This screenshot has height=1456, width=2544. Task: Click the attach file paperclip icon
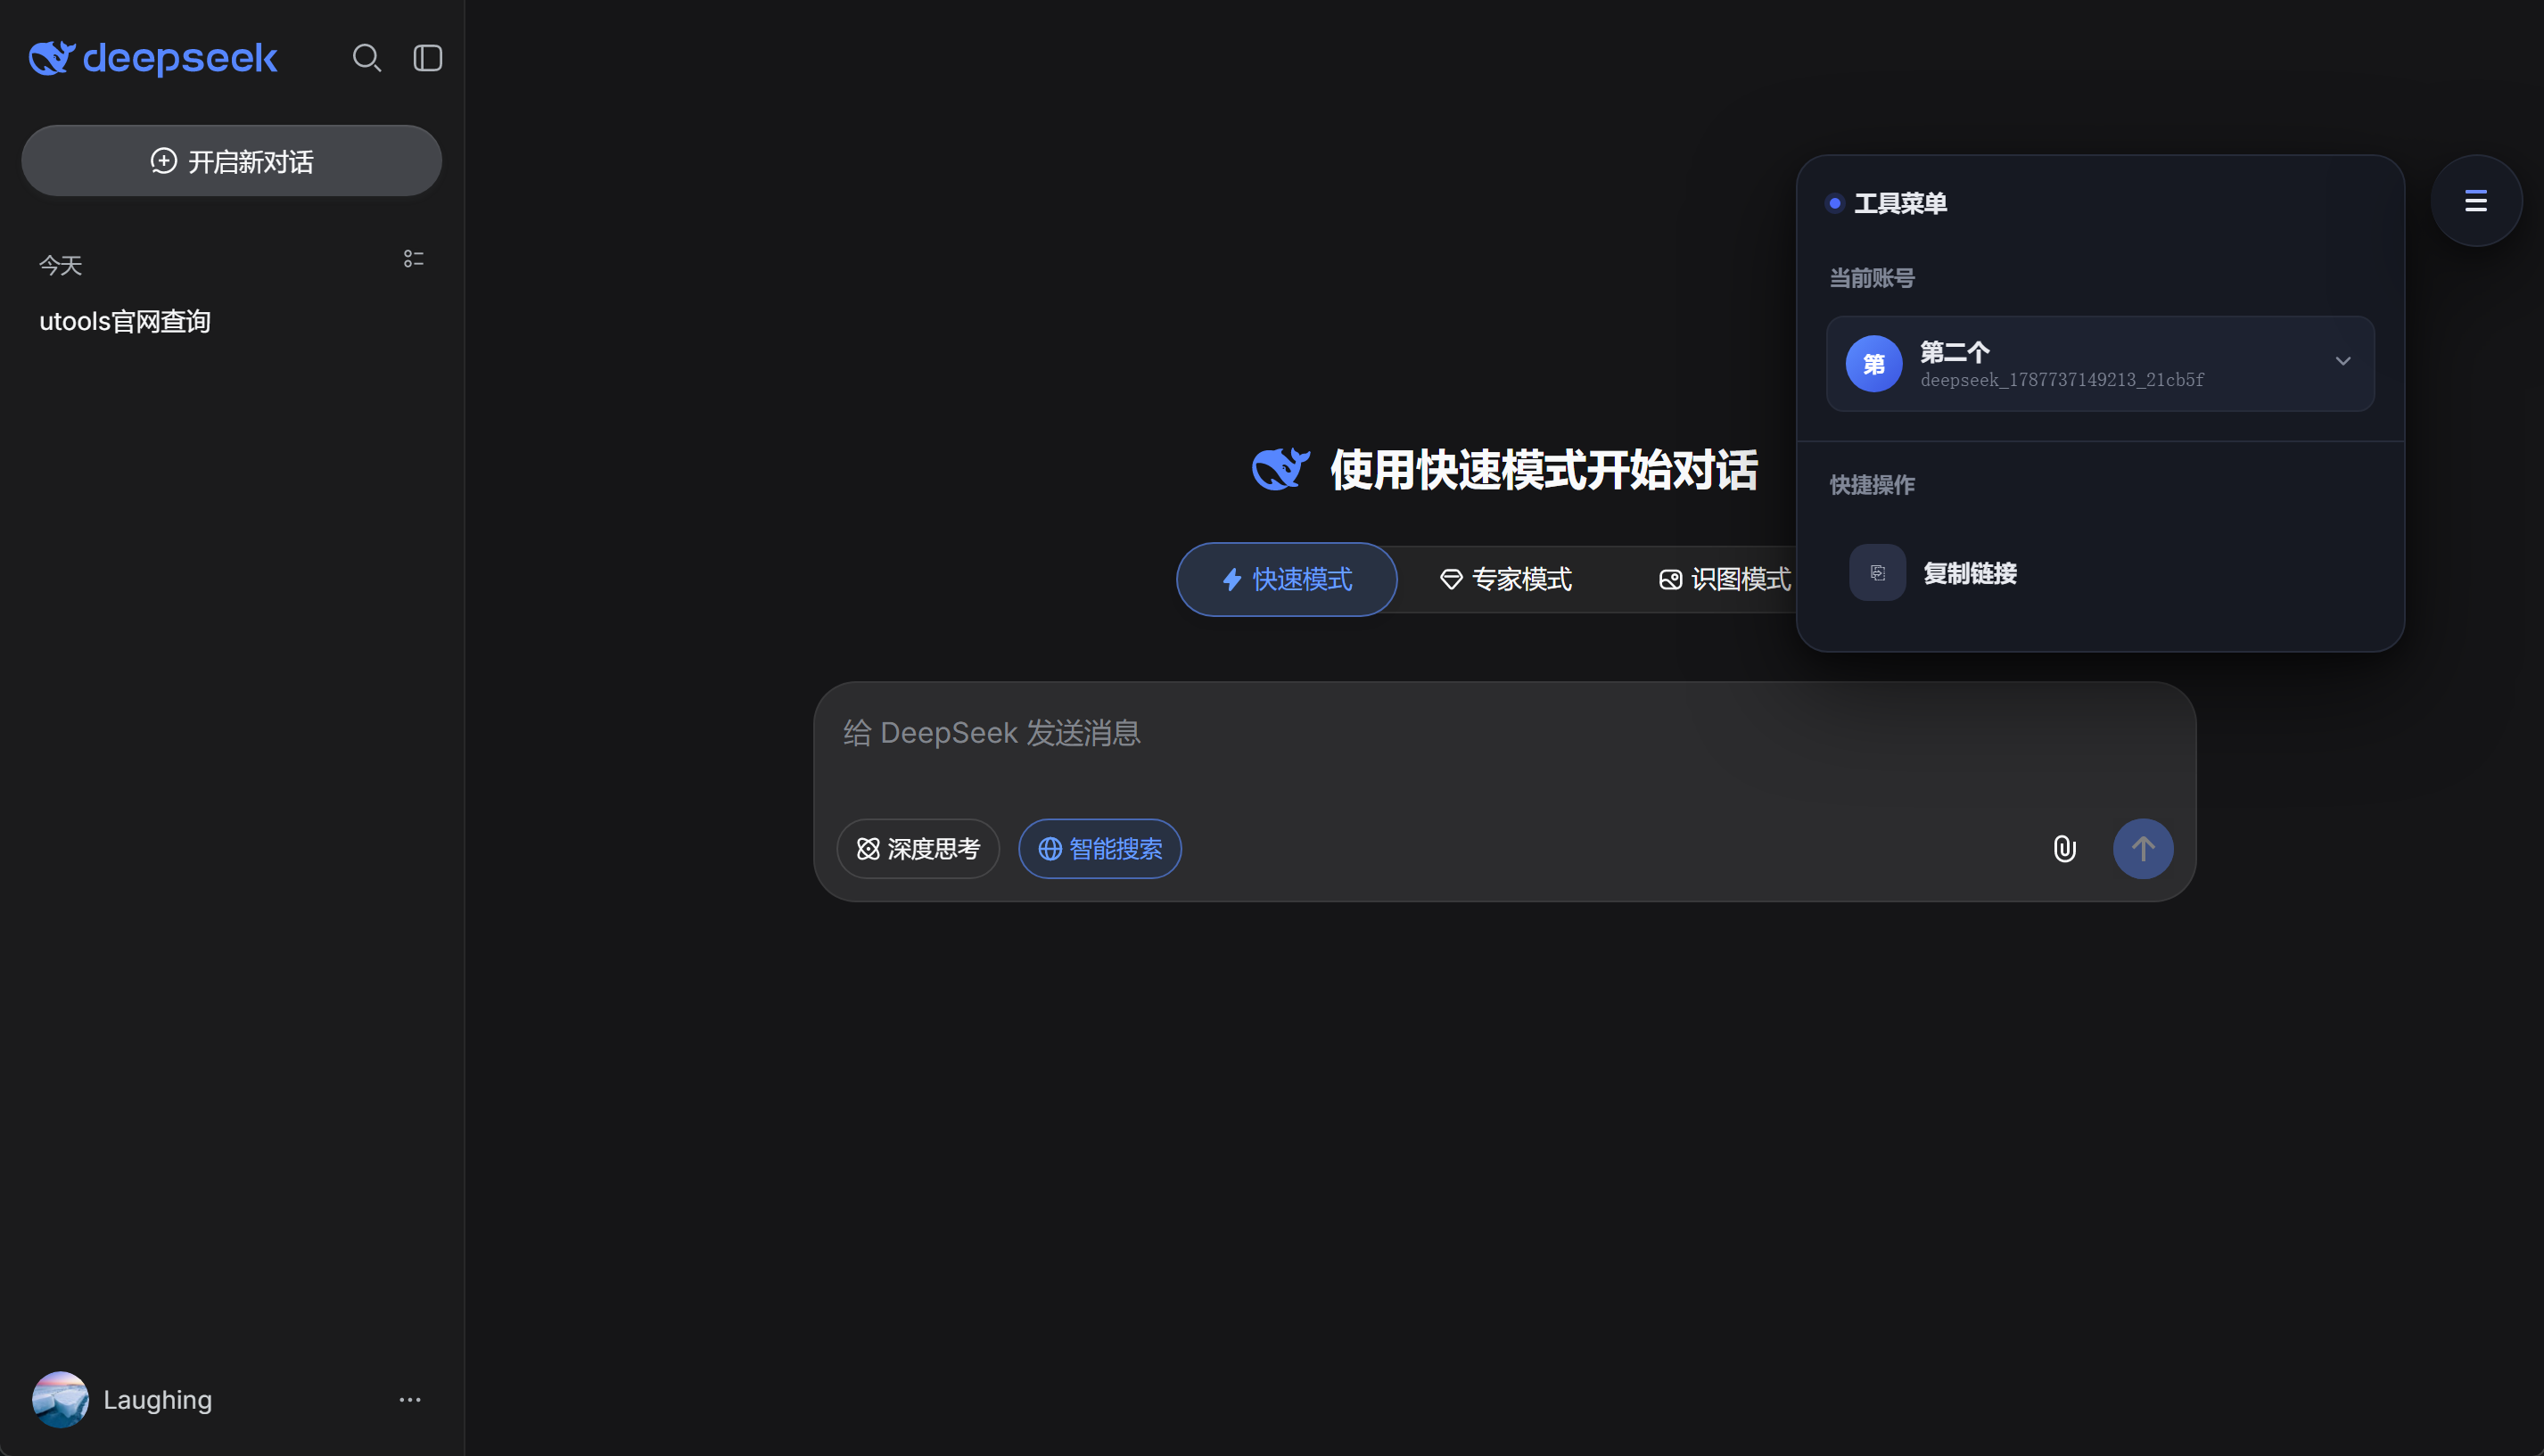tap(2064, 849)
